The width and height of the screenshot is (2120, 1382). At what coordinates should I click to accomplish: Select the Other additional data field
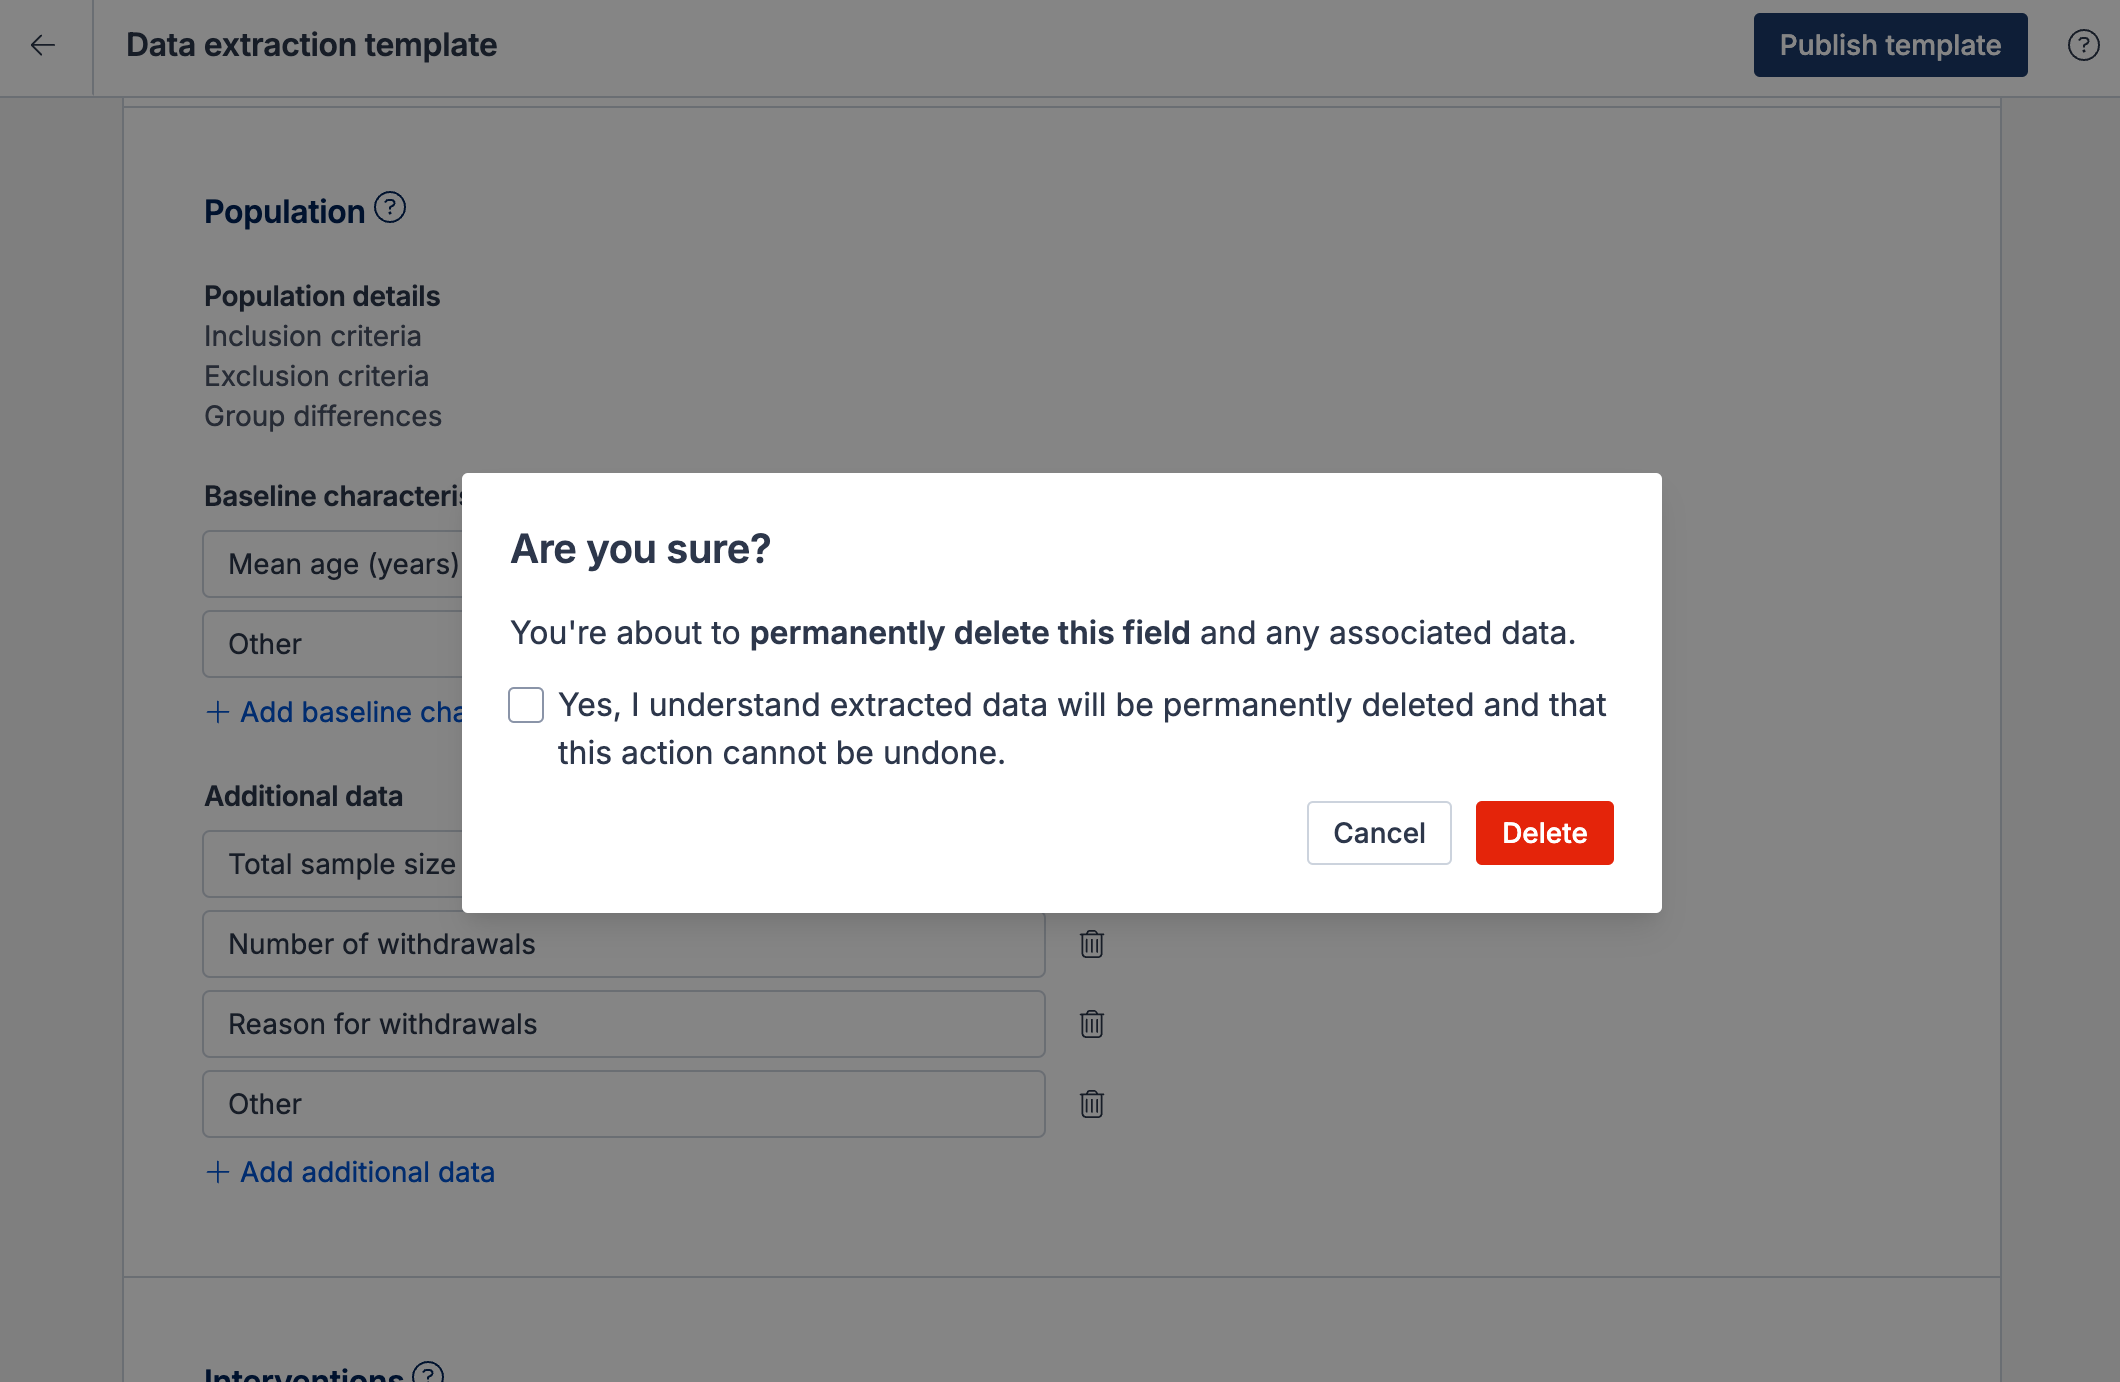623,1104
